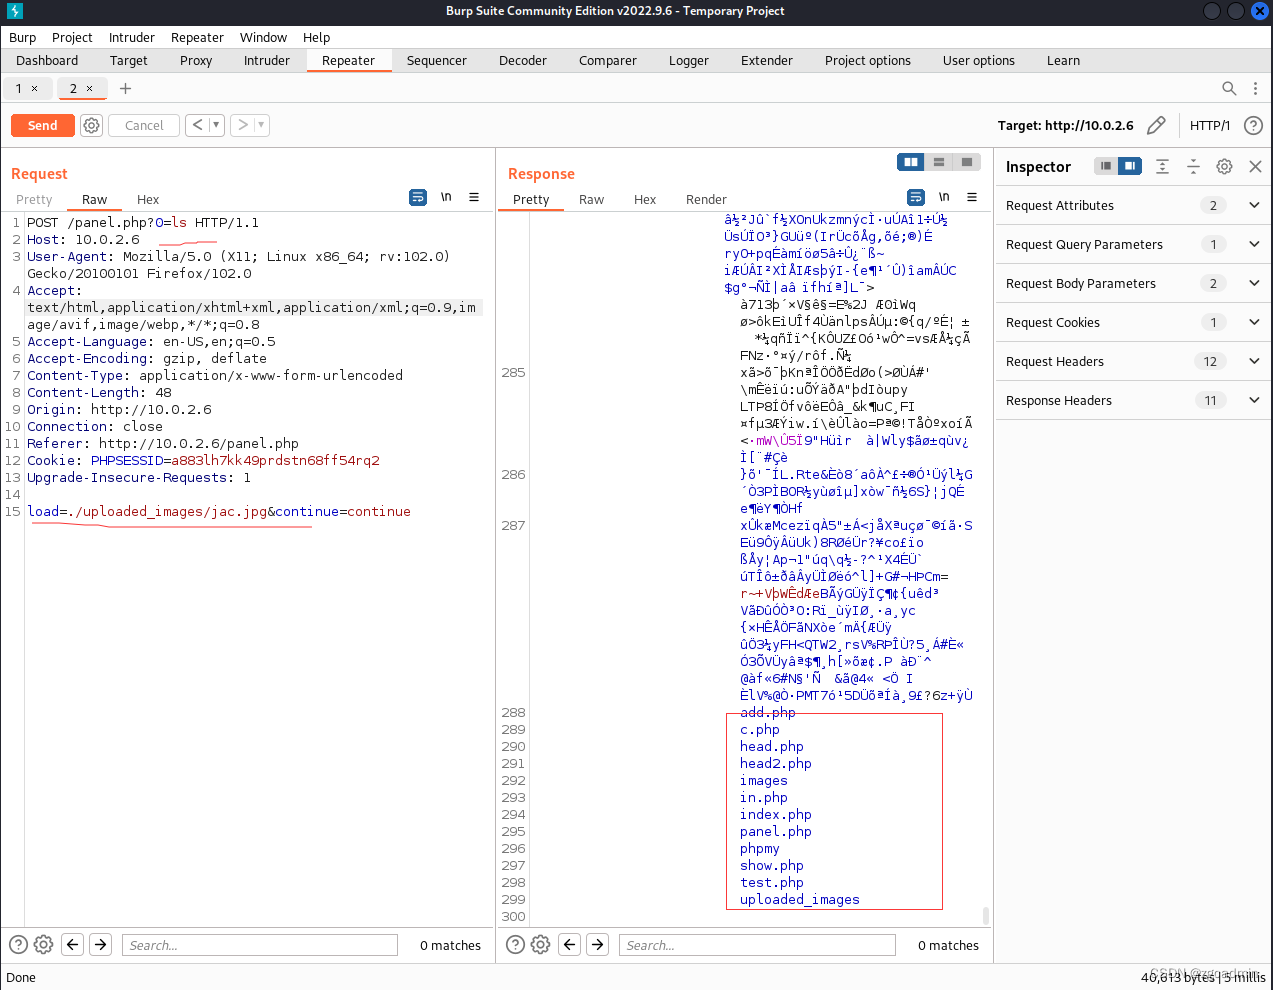
Task: Jump to previous response search match
Action: point(569,944)
